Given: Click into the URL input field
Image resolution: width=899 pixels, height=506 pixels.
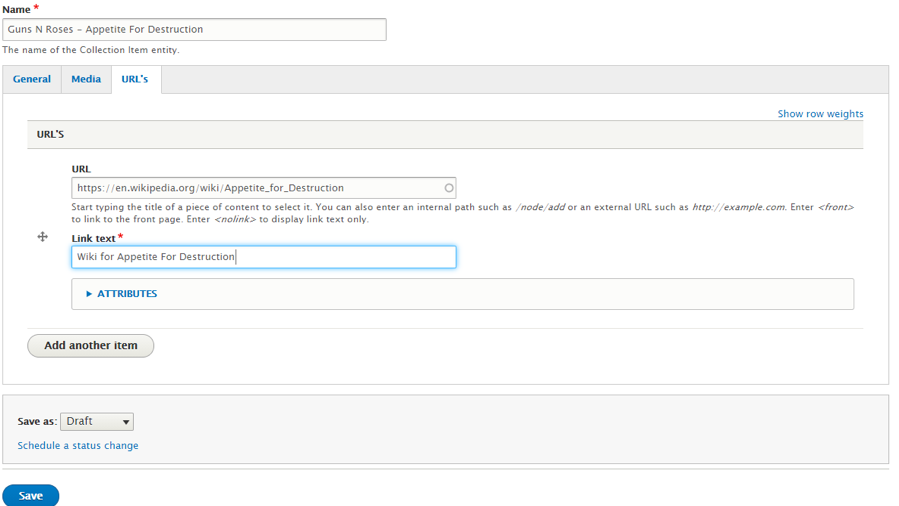Looking at the screenshot, I should pos(255,188).
